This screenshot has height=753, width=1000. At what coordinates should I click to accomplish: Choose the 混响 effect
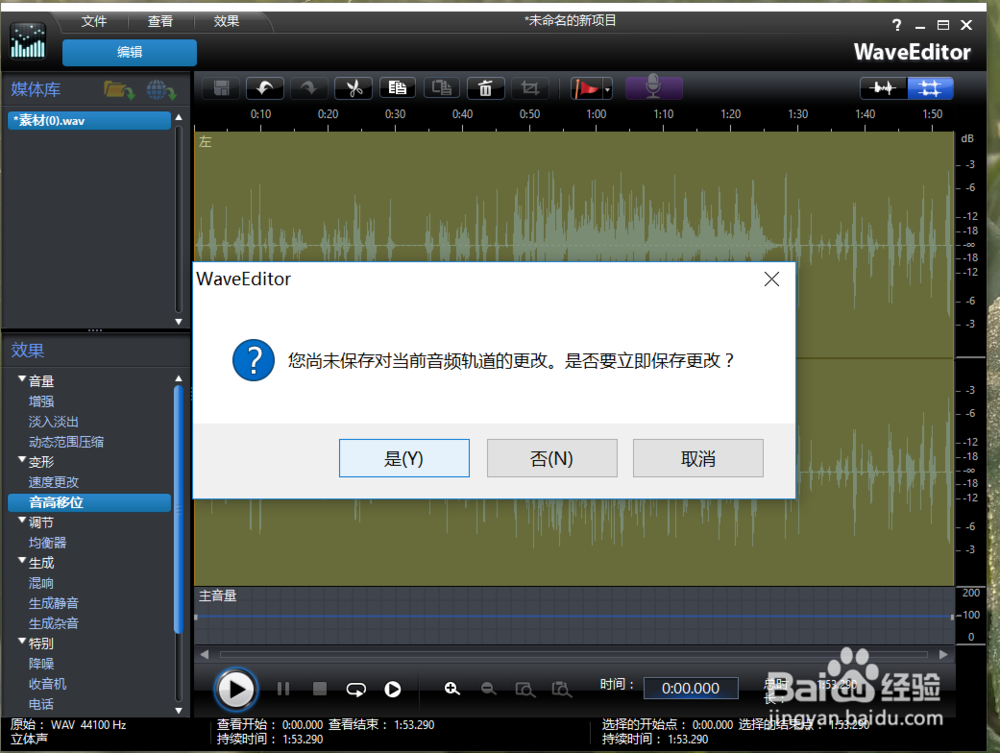tap(41, 583)
